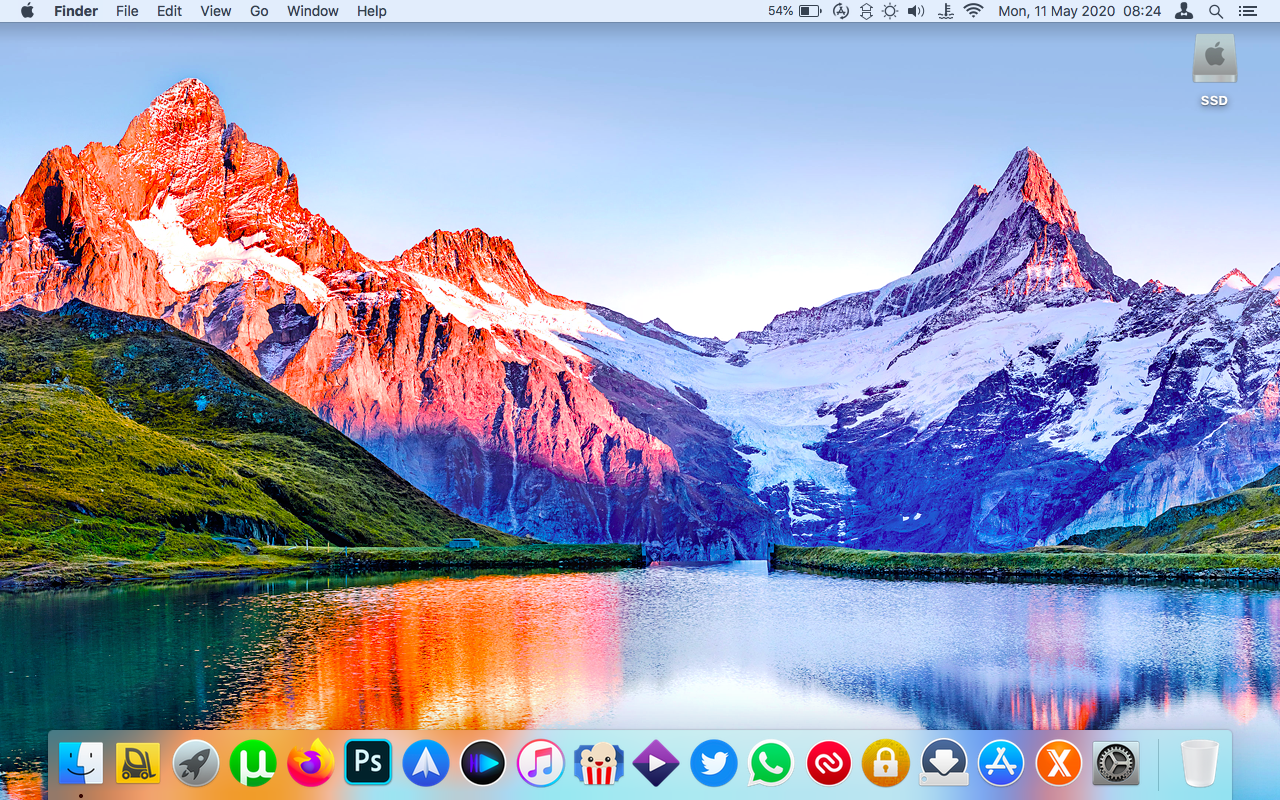Screen dimensions: 1280x800
Task: Launch Firefox from the dock
Action: pos(311,764)
